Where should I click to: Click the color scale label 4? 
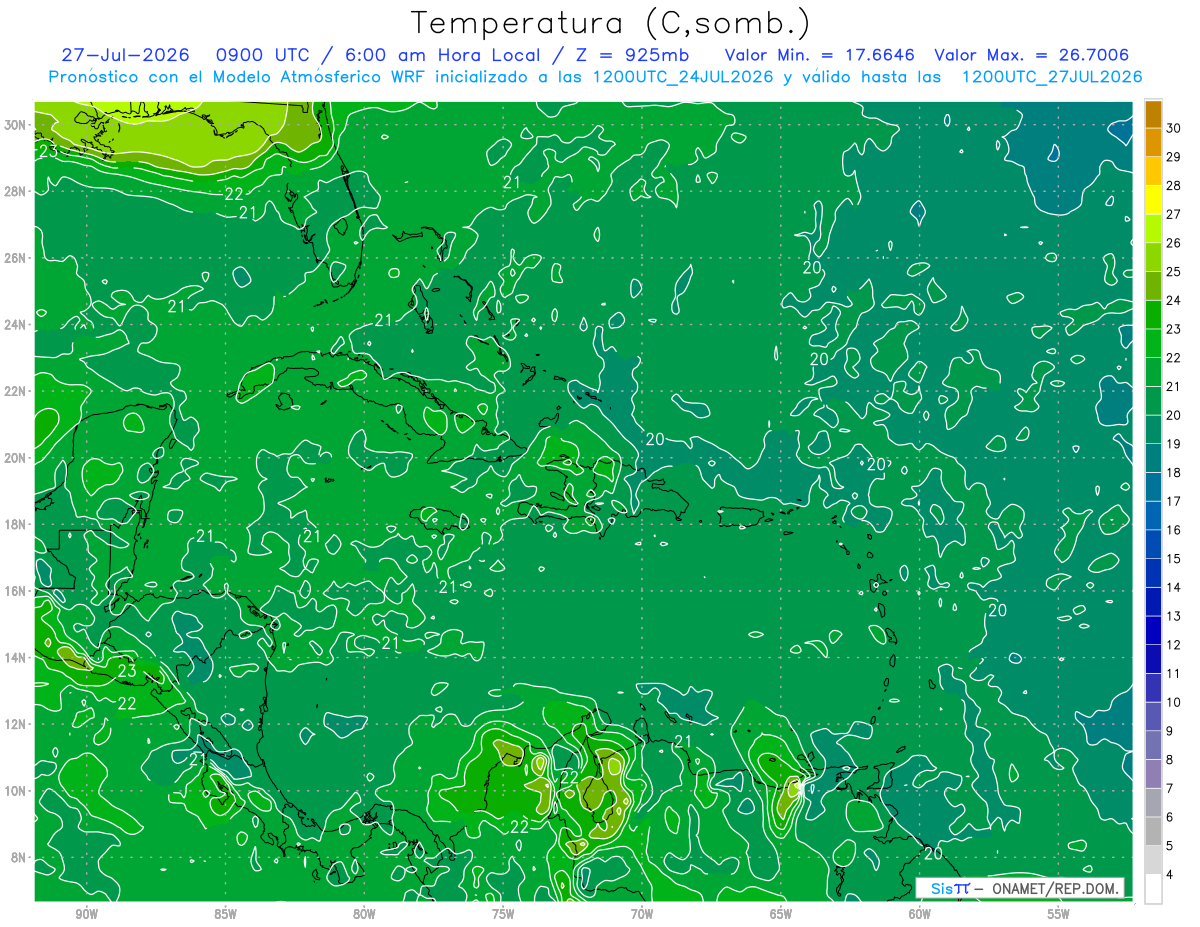click(x=1171, y=875)
